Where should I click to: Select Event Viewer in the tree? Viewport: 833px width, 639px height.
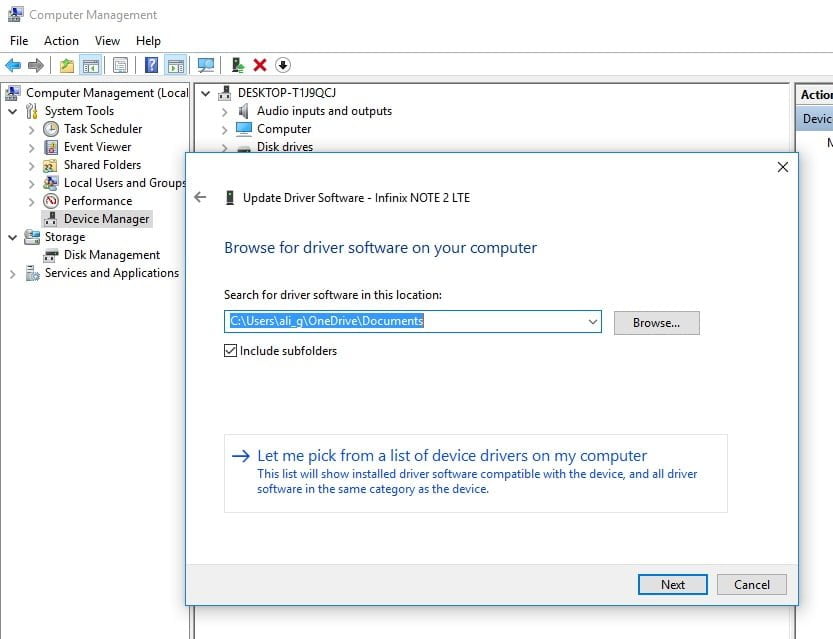tap(97, 147)
